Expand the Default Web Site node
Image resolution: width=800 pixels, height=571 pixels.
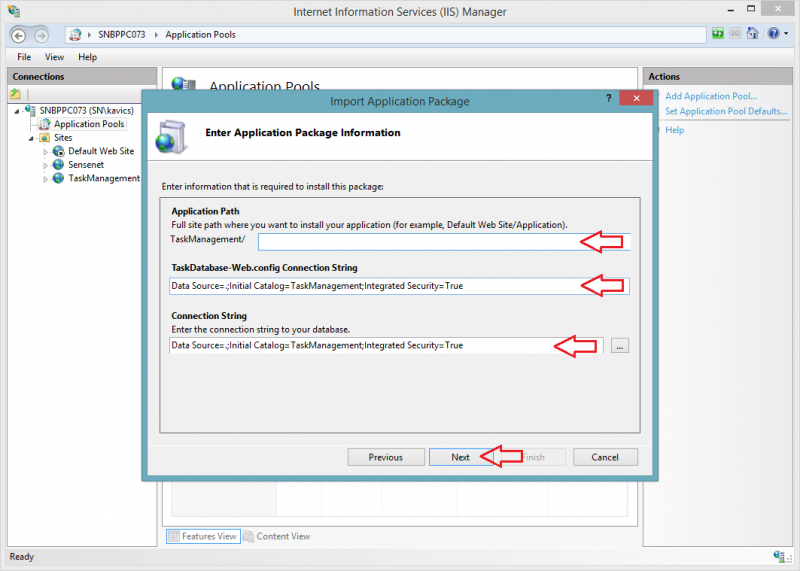pos(45,152)
